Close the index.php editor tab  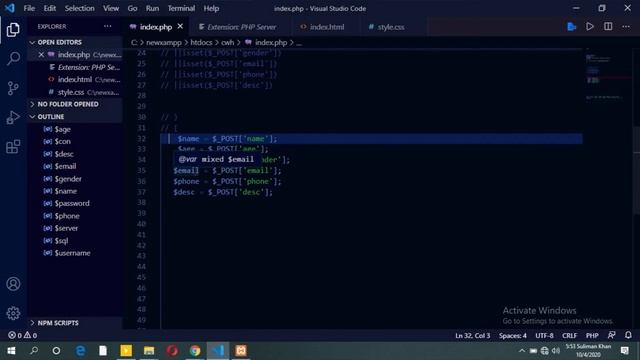click(180, 27)
